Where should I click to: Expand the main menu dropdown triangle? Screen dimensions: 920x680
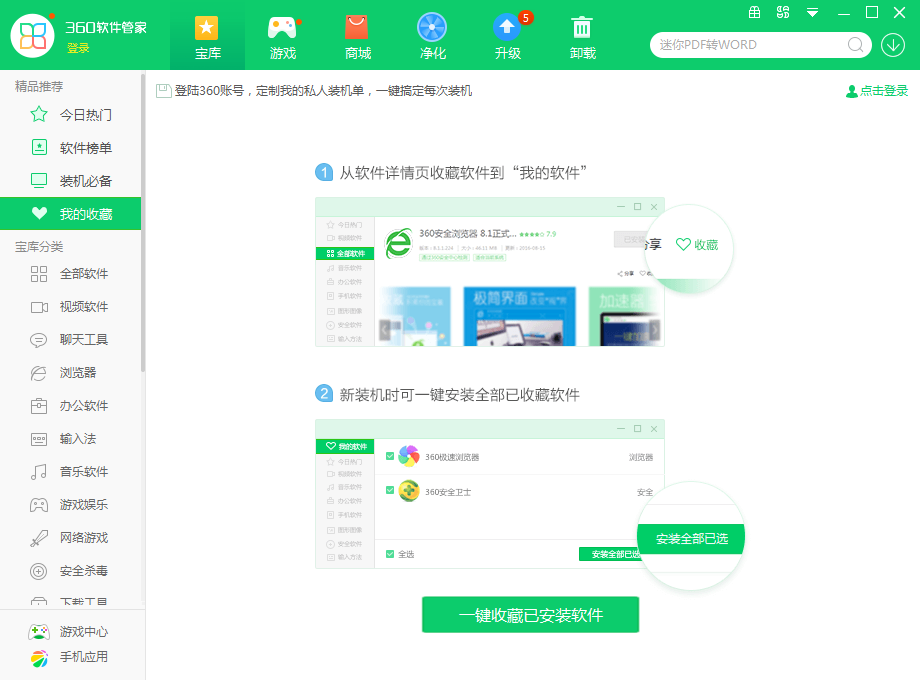coord(812,12)
